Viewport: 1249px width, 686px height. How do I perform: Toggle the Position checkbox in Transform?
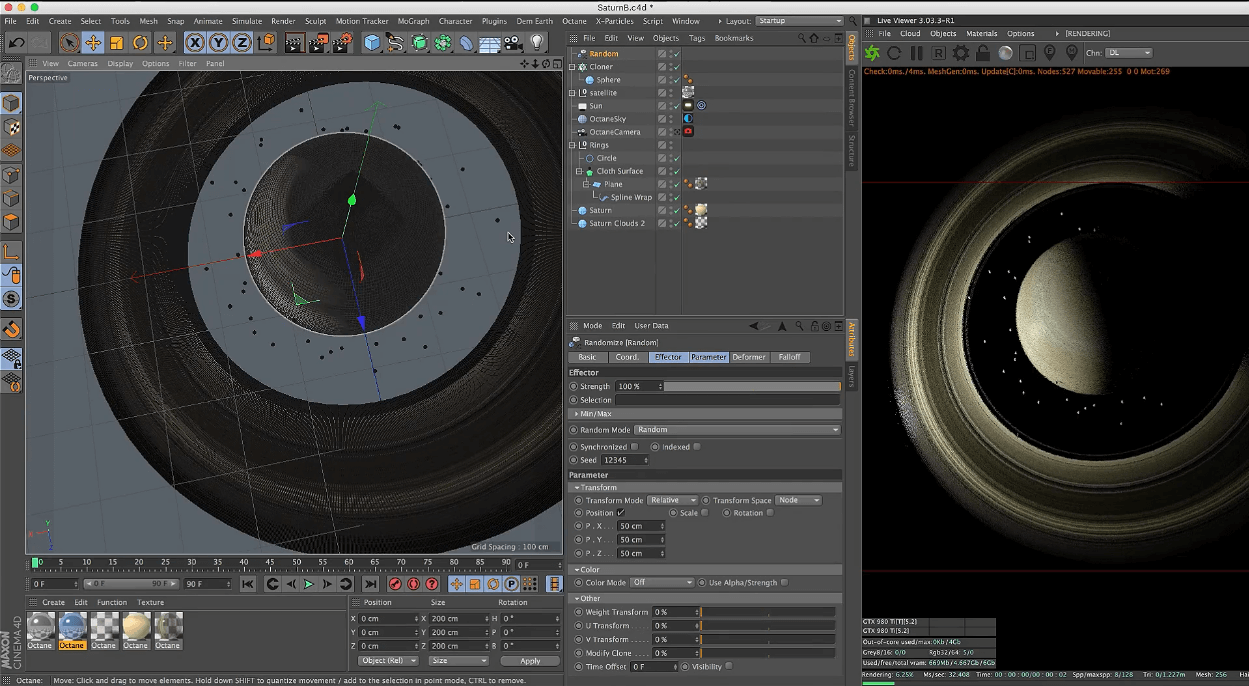coord(621,513)
